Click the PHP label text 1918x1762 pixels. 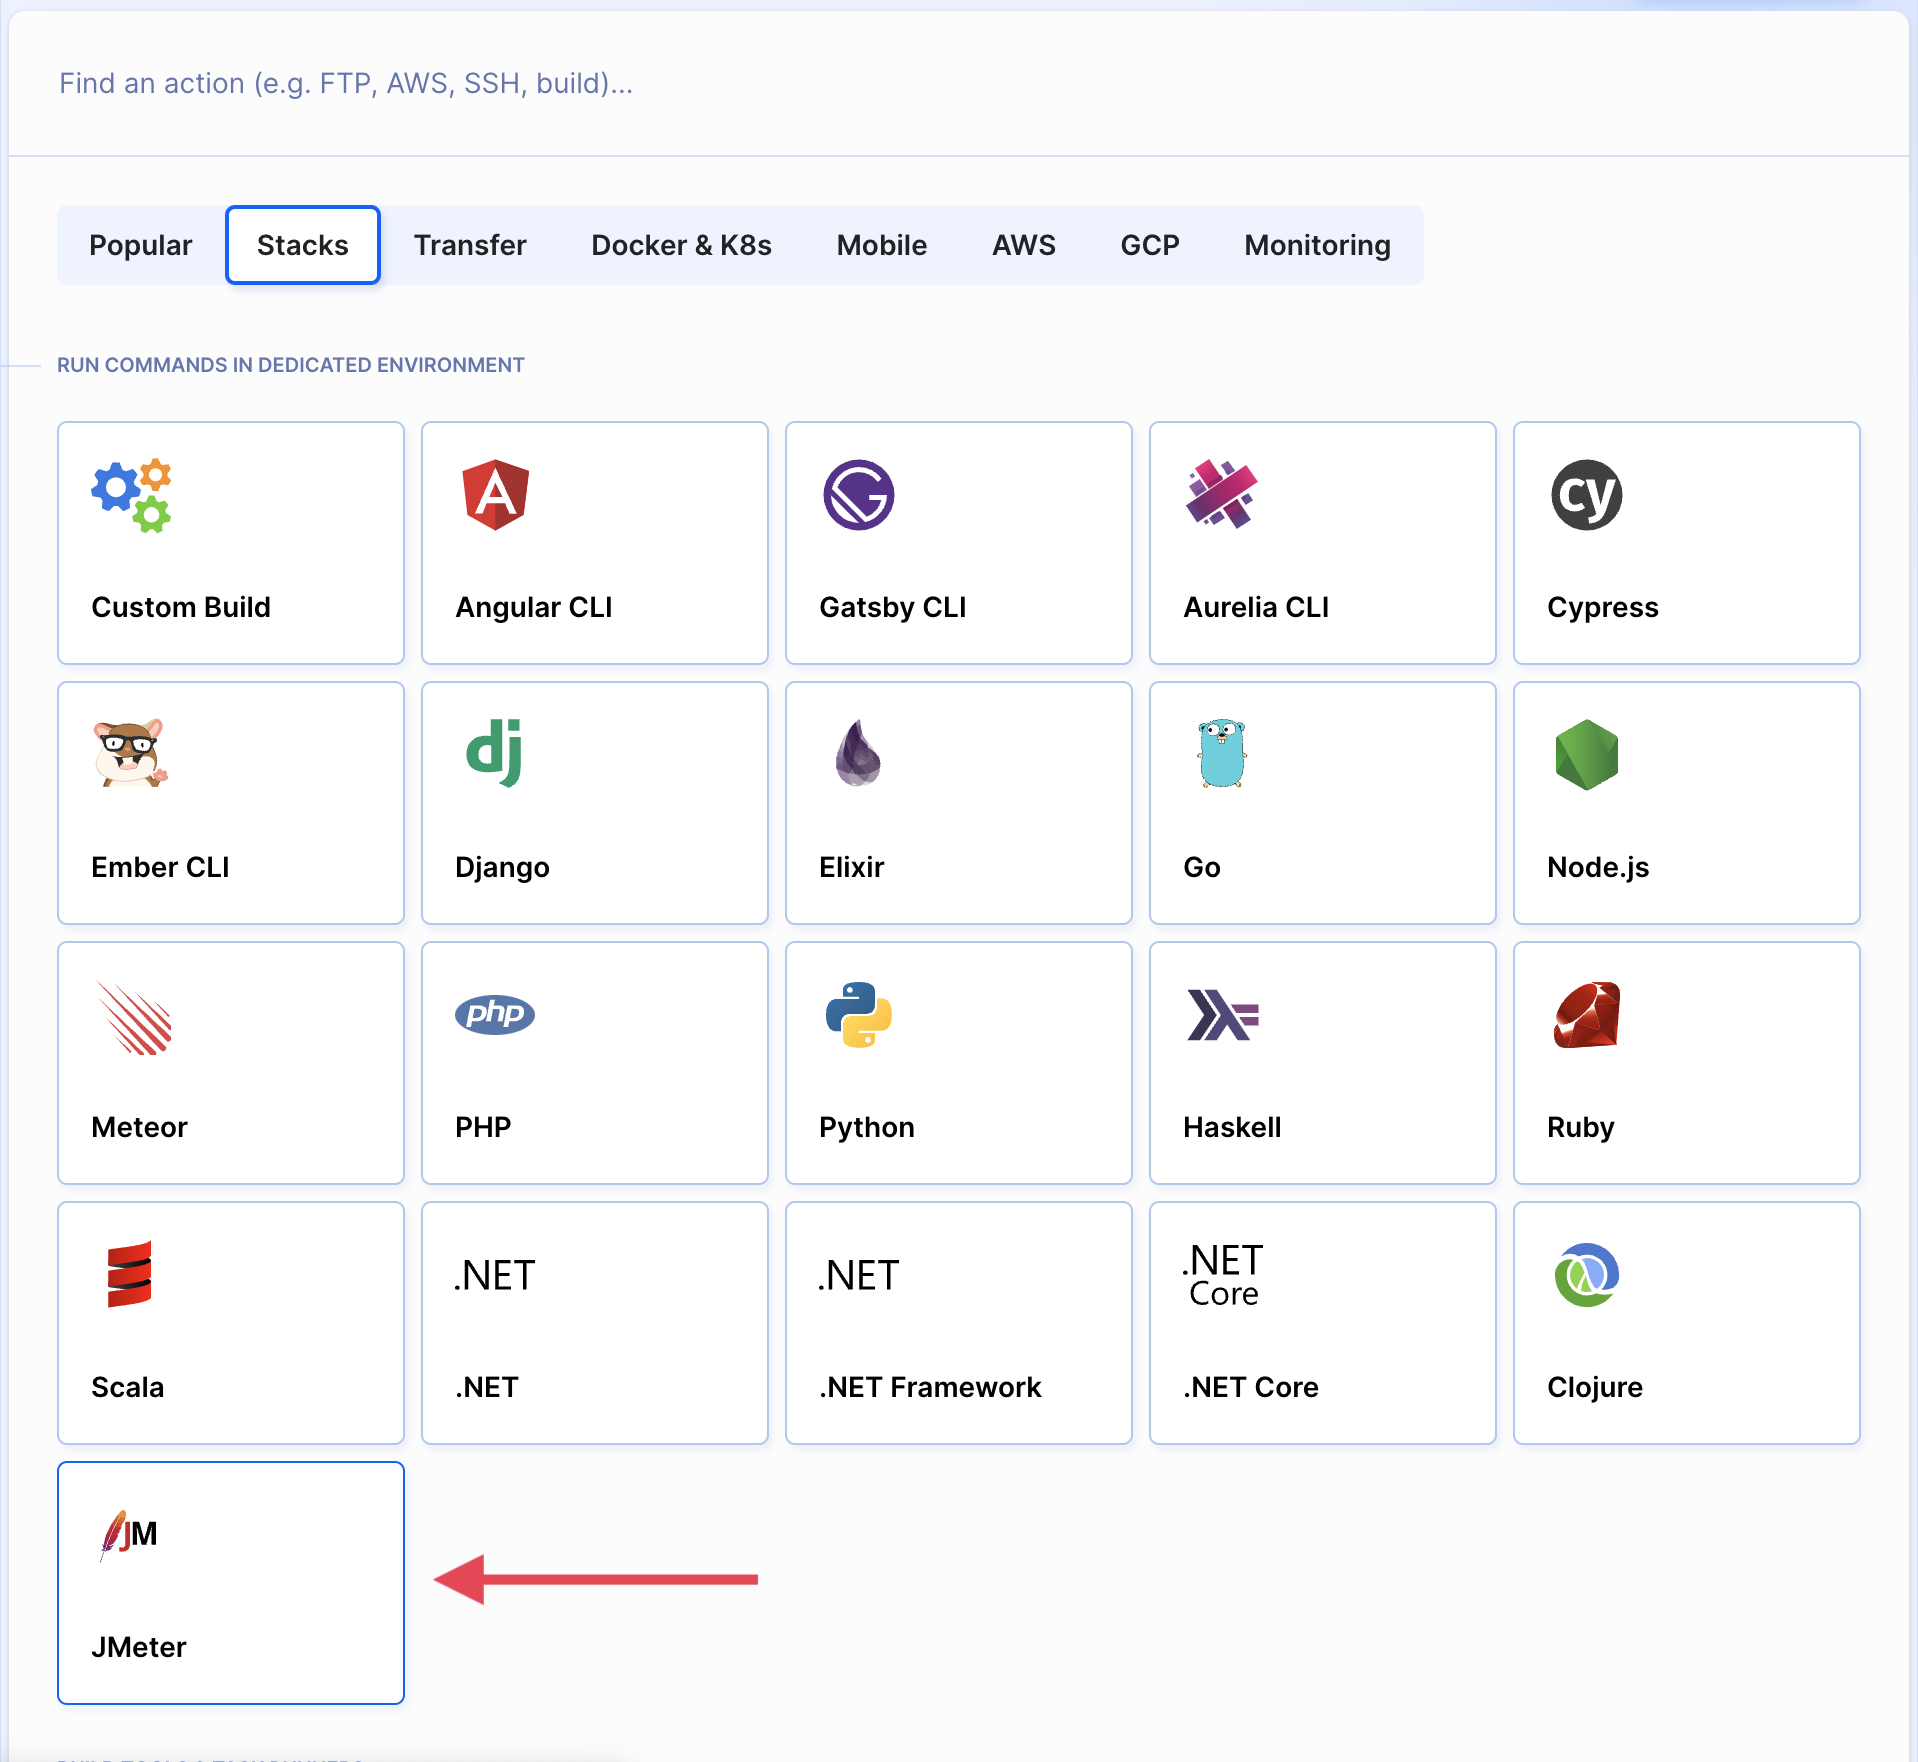482,1127
